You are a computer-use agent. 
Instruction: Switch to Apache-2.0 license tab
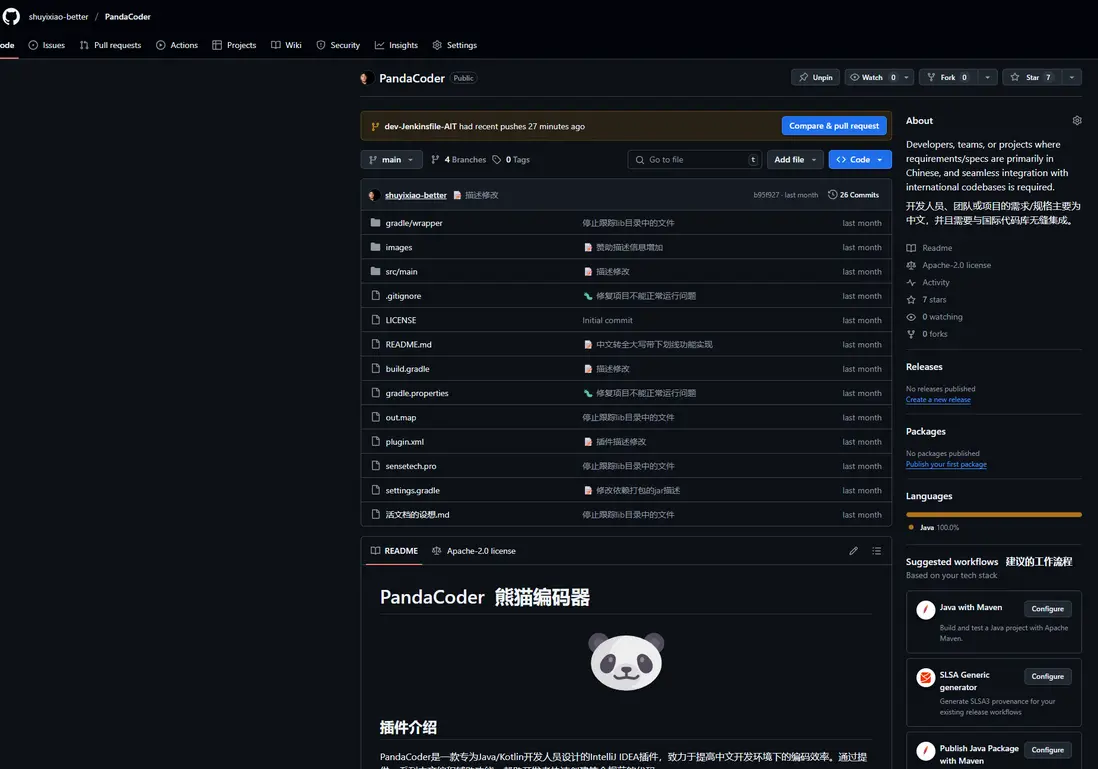pyautogui.click(x=474, y=551)
